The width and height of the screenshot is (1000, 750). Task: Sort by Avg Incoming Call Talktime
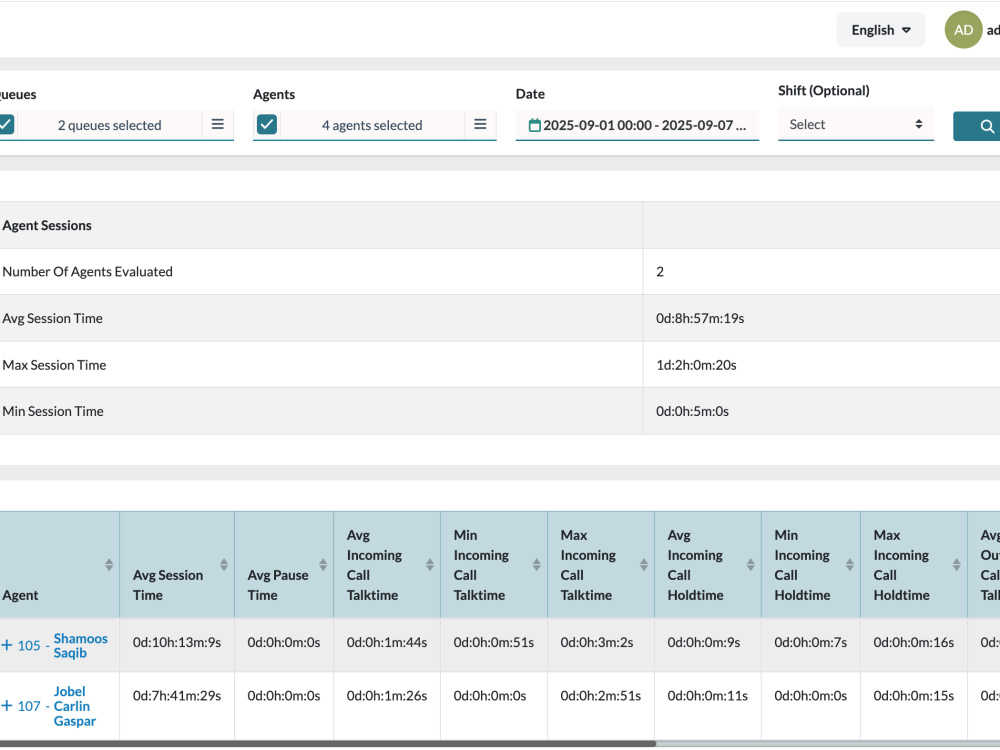[x=430, y=564]
